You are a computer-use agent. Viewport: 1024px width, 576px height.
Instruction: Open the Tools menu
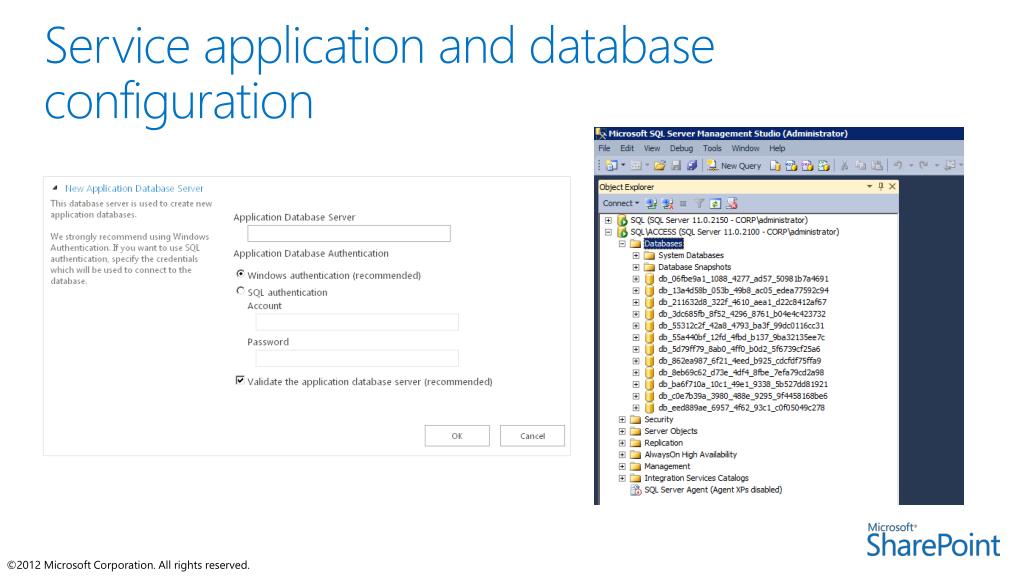(711, 148)
